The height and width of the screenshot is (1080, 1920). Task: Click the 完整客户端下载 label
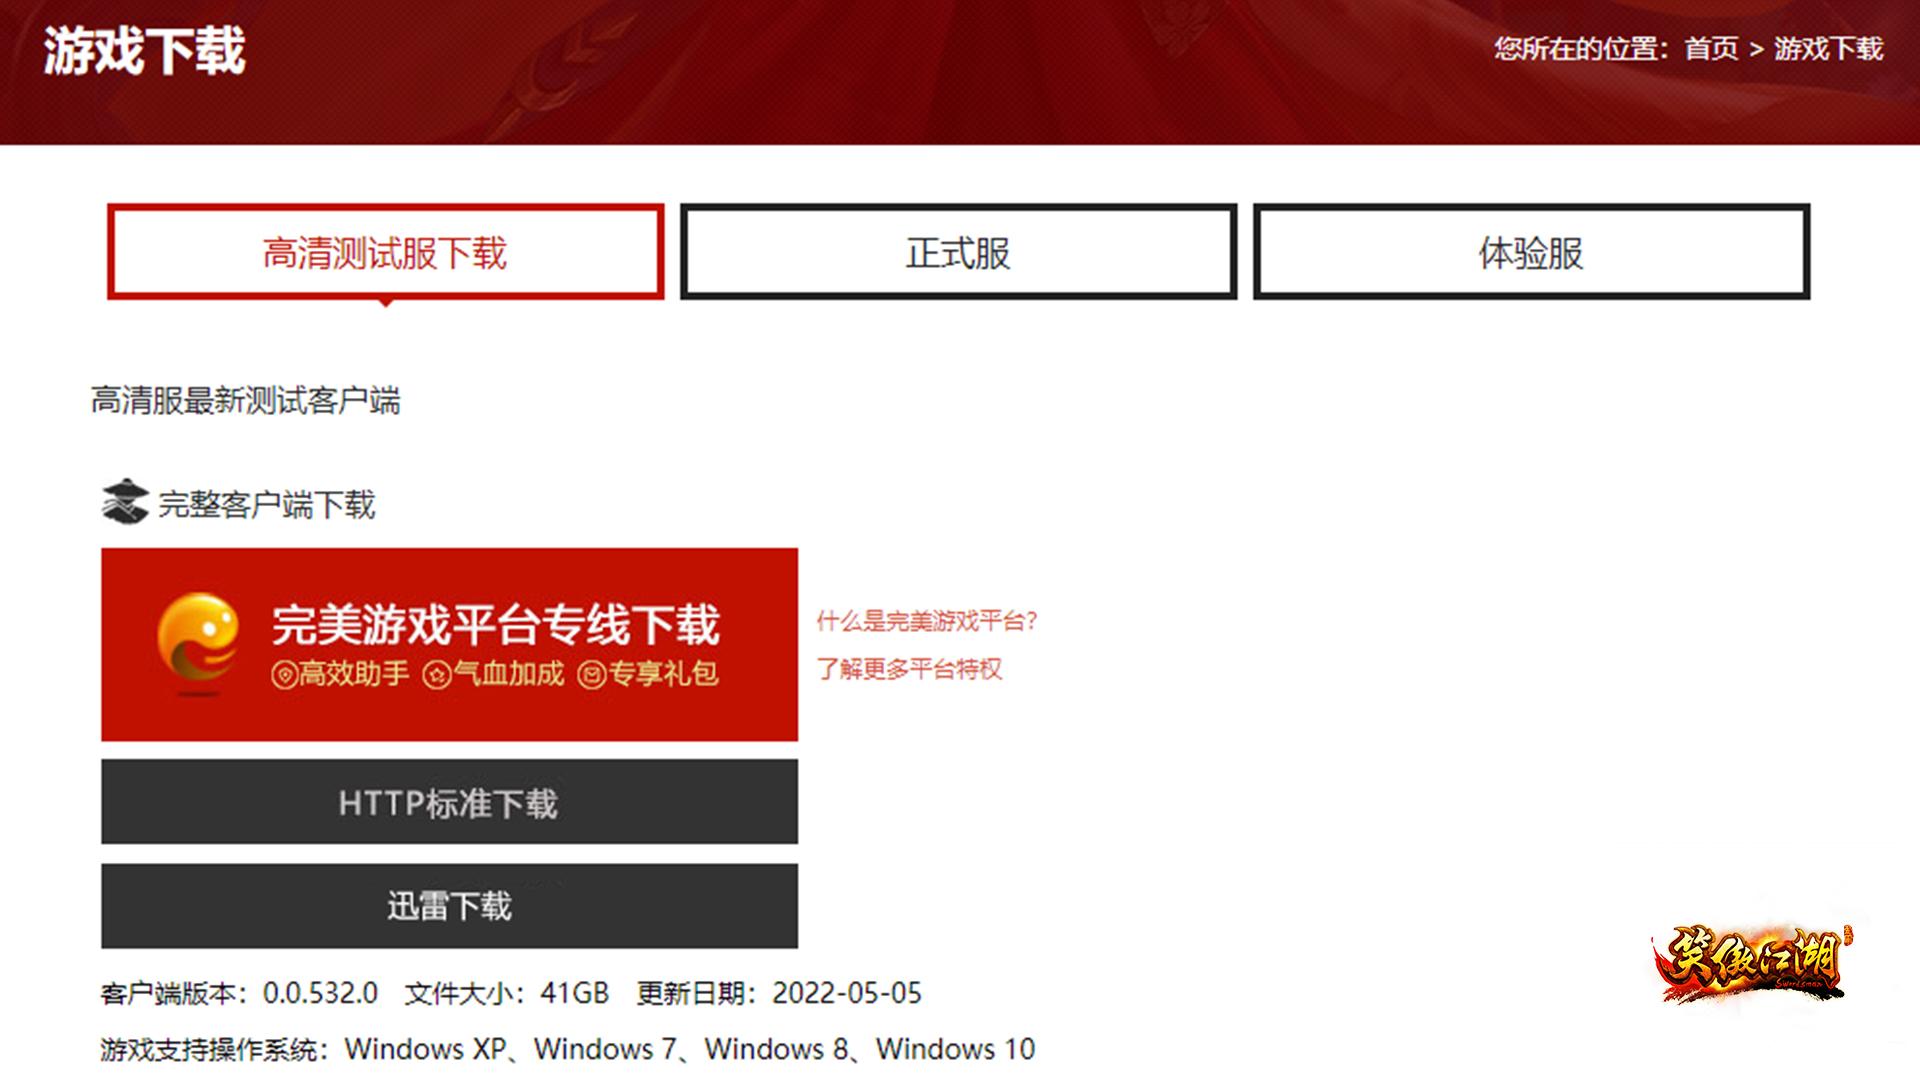tap(267, 504)
